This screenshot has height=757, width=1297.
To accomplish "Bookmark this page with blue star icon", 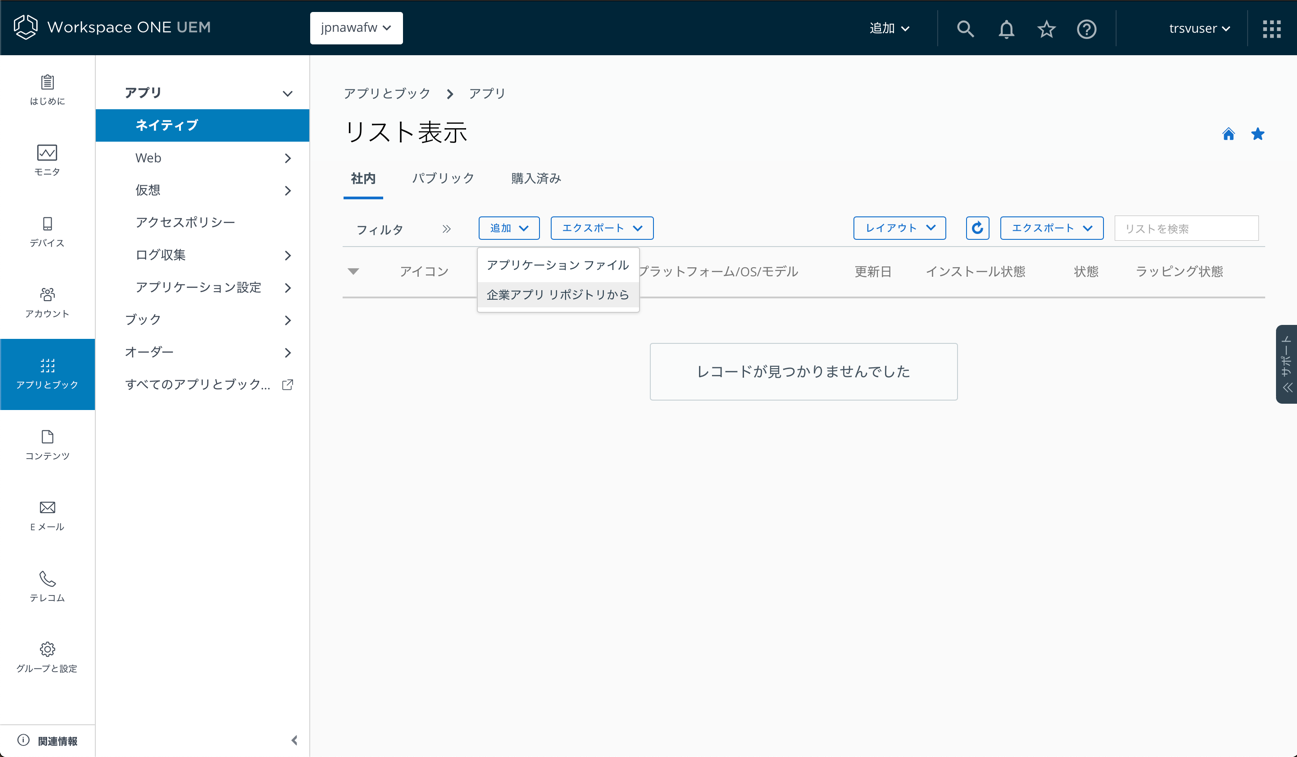I will (x=1258, y=134).
